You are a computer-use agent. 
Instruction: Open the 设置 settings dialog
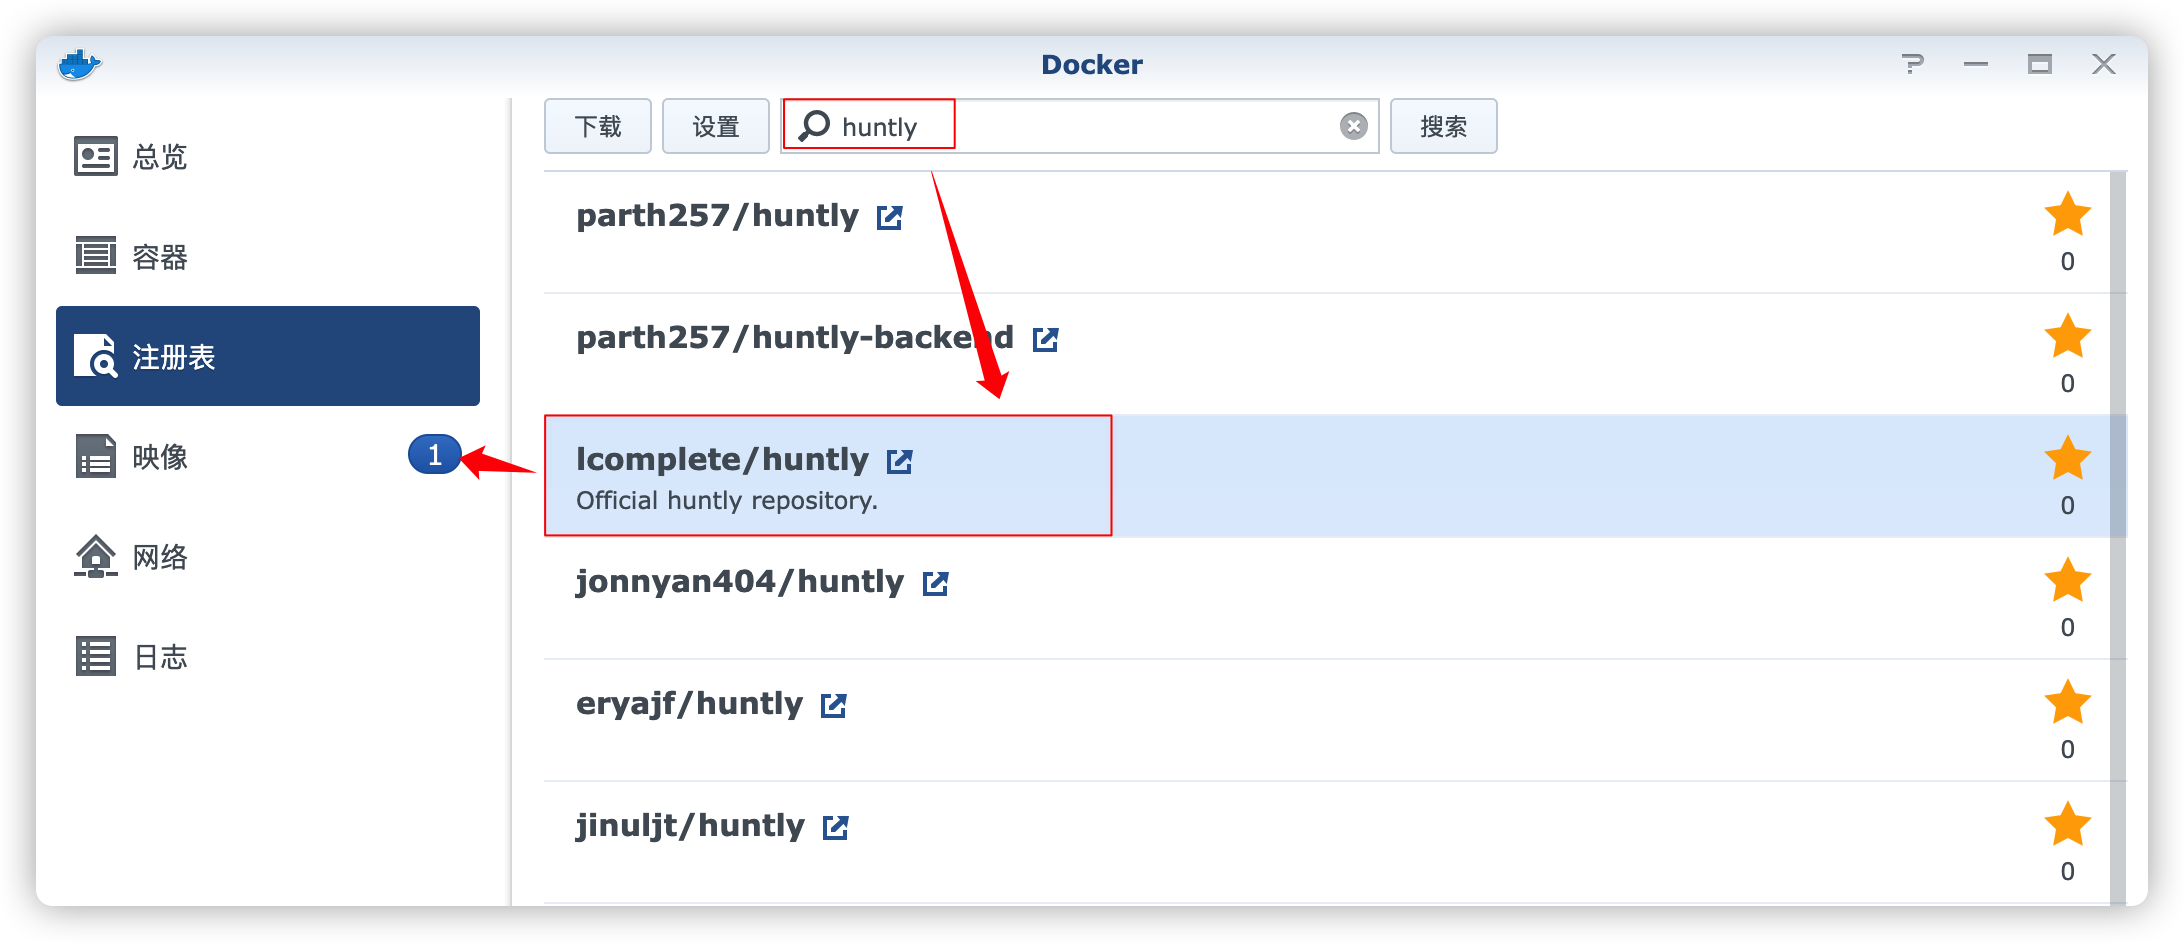(x=715, y=126)
